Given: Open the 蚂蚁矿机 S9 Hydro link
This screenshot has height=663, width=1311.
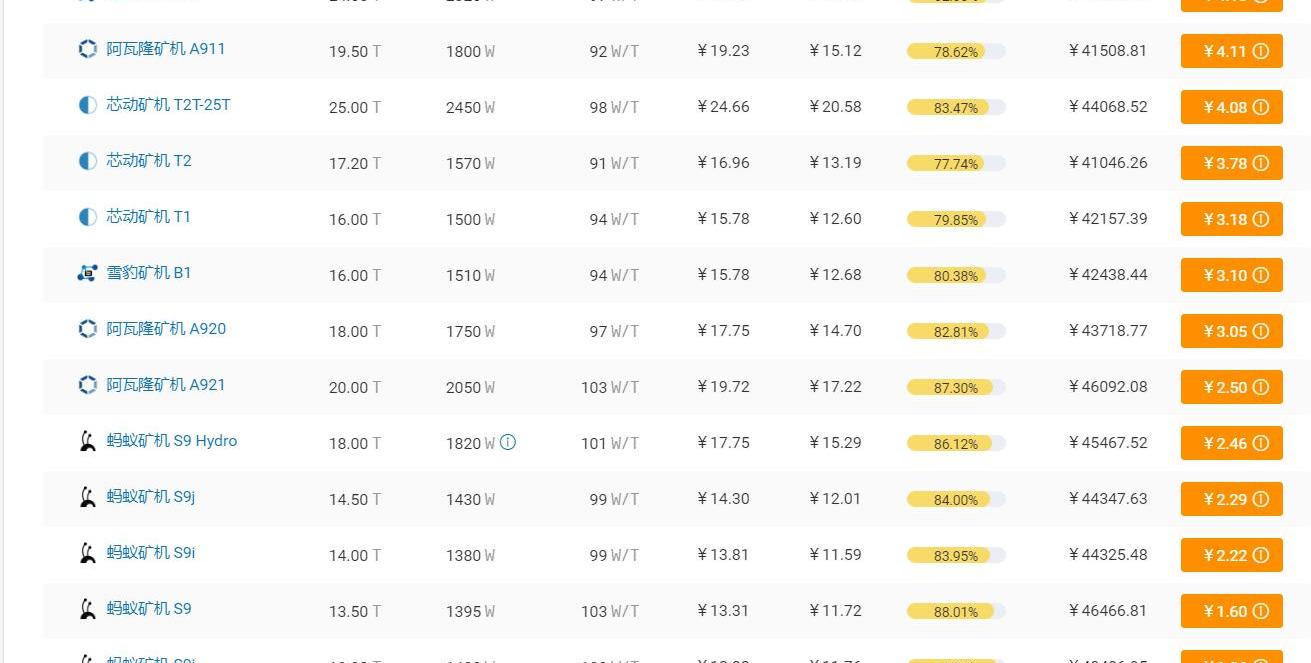Looking at the screenshot, I should click(x=172, y=441).
